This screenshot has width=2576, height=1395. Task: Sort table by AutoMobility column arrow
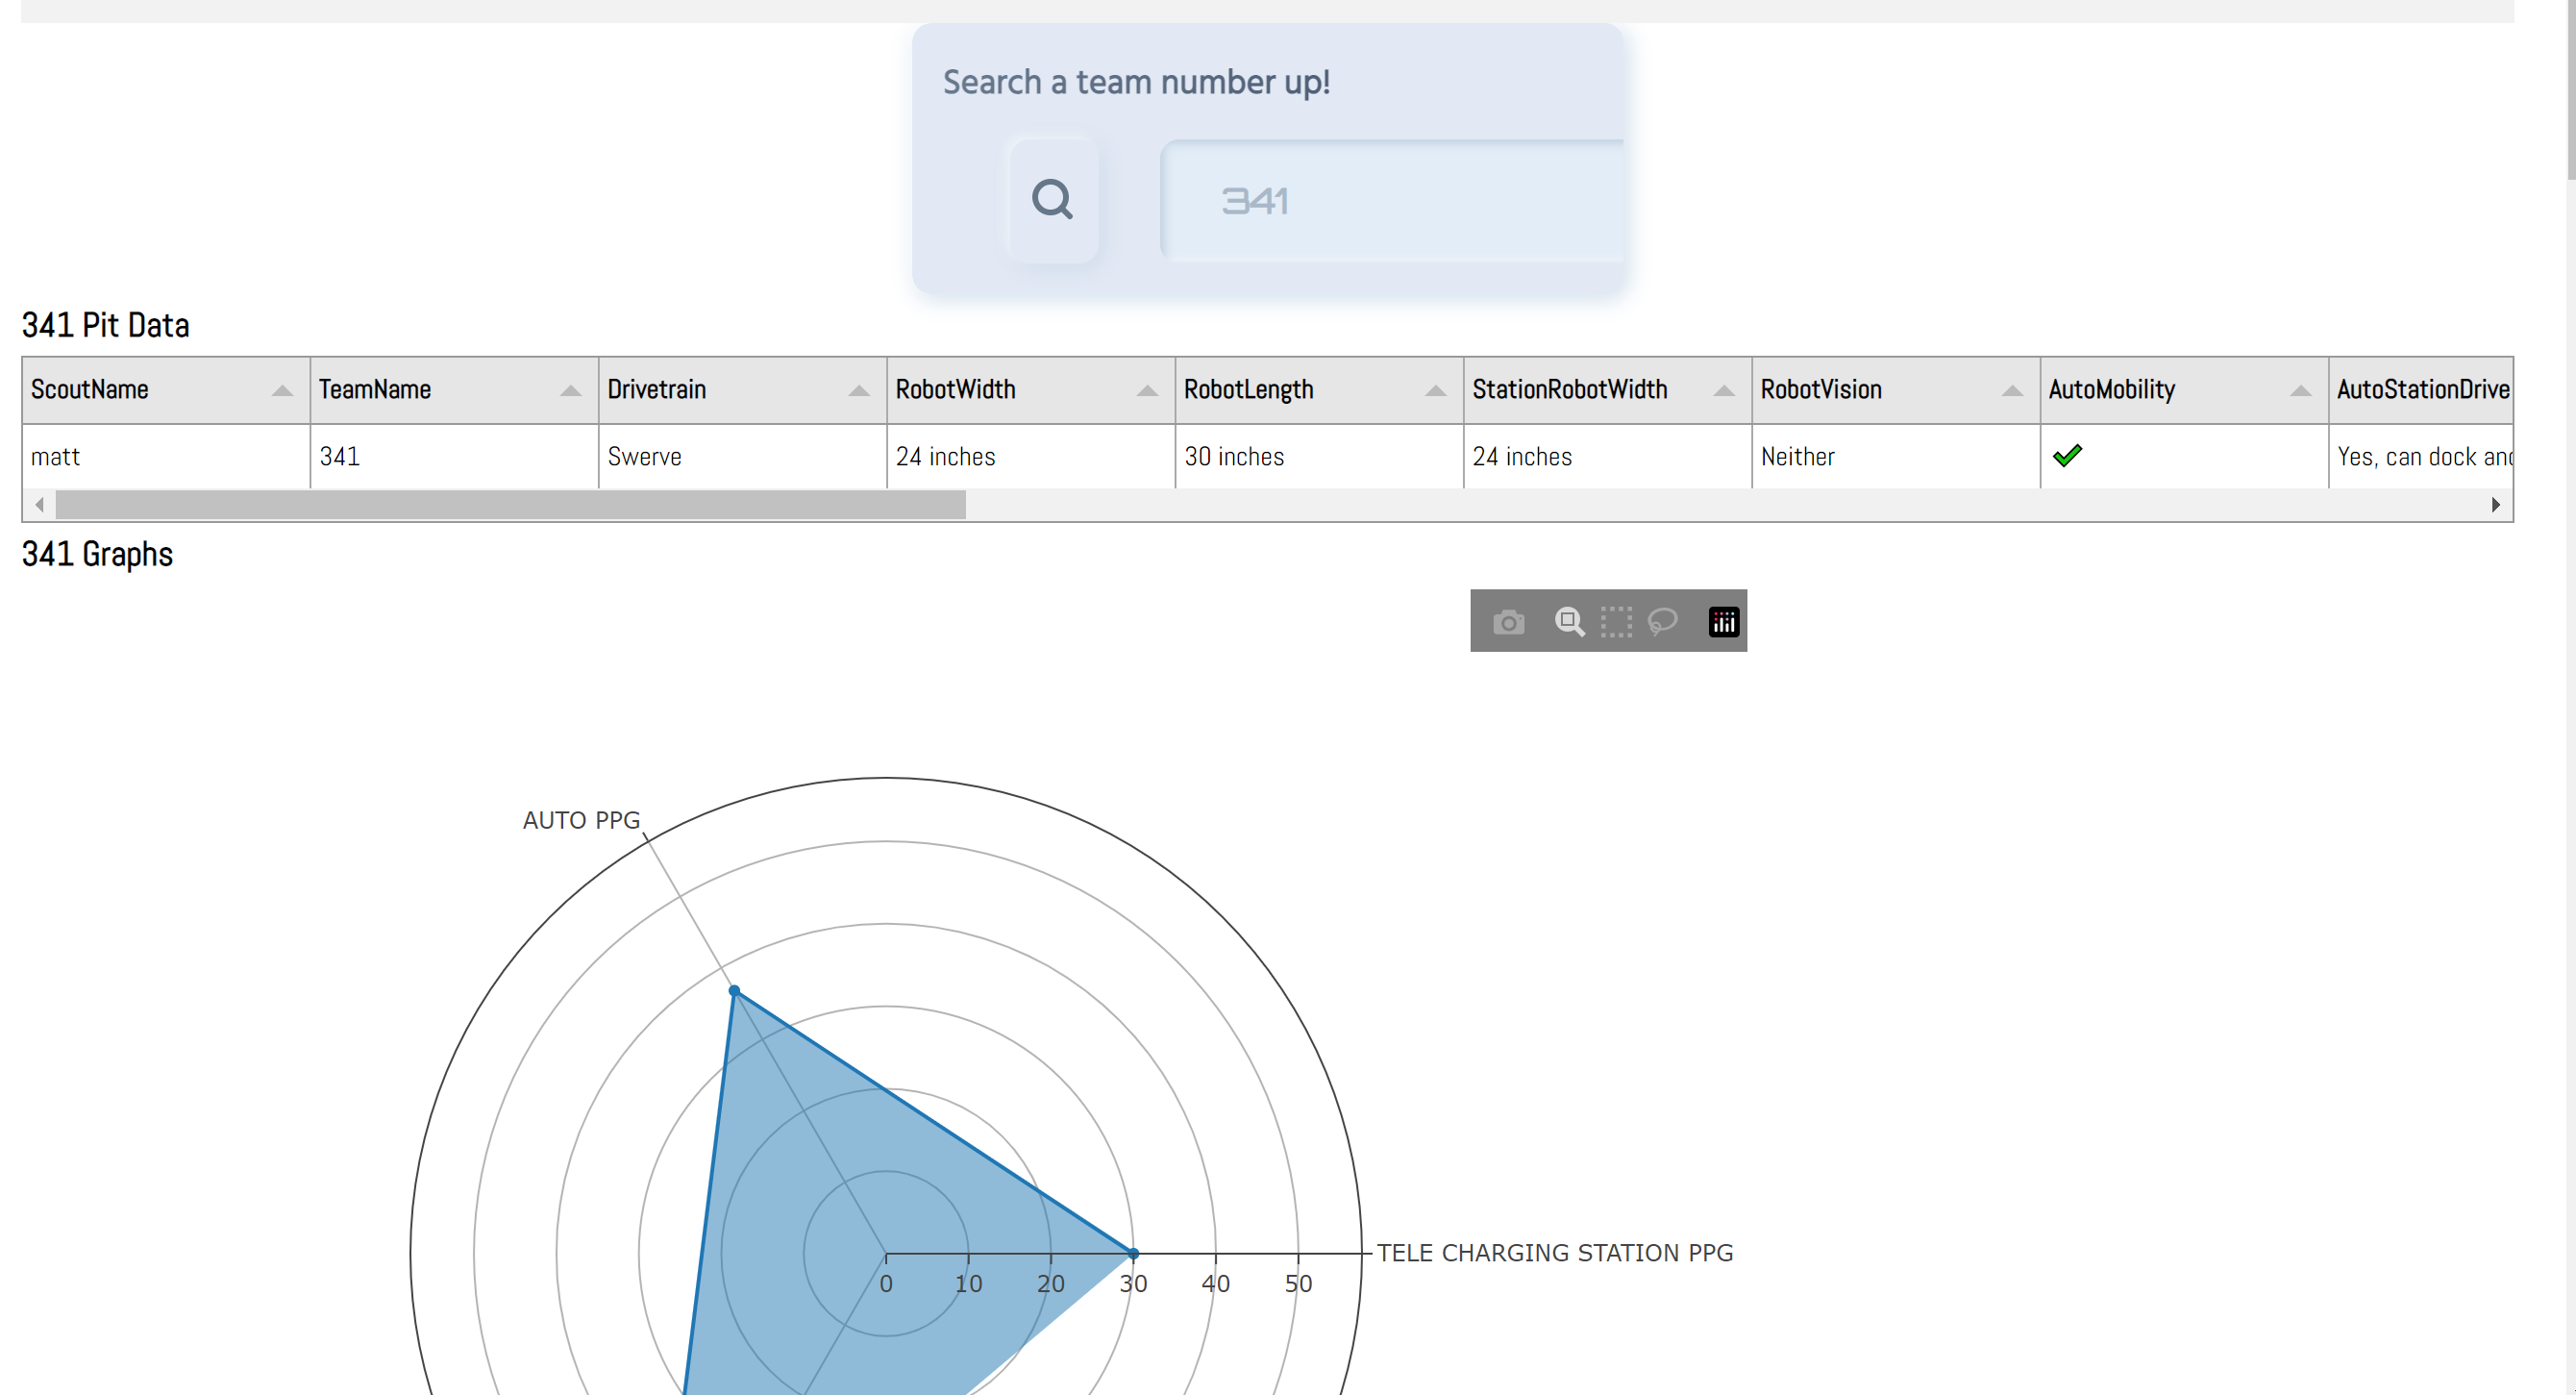pos(2300,390)
